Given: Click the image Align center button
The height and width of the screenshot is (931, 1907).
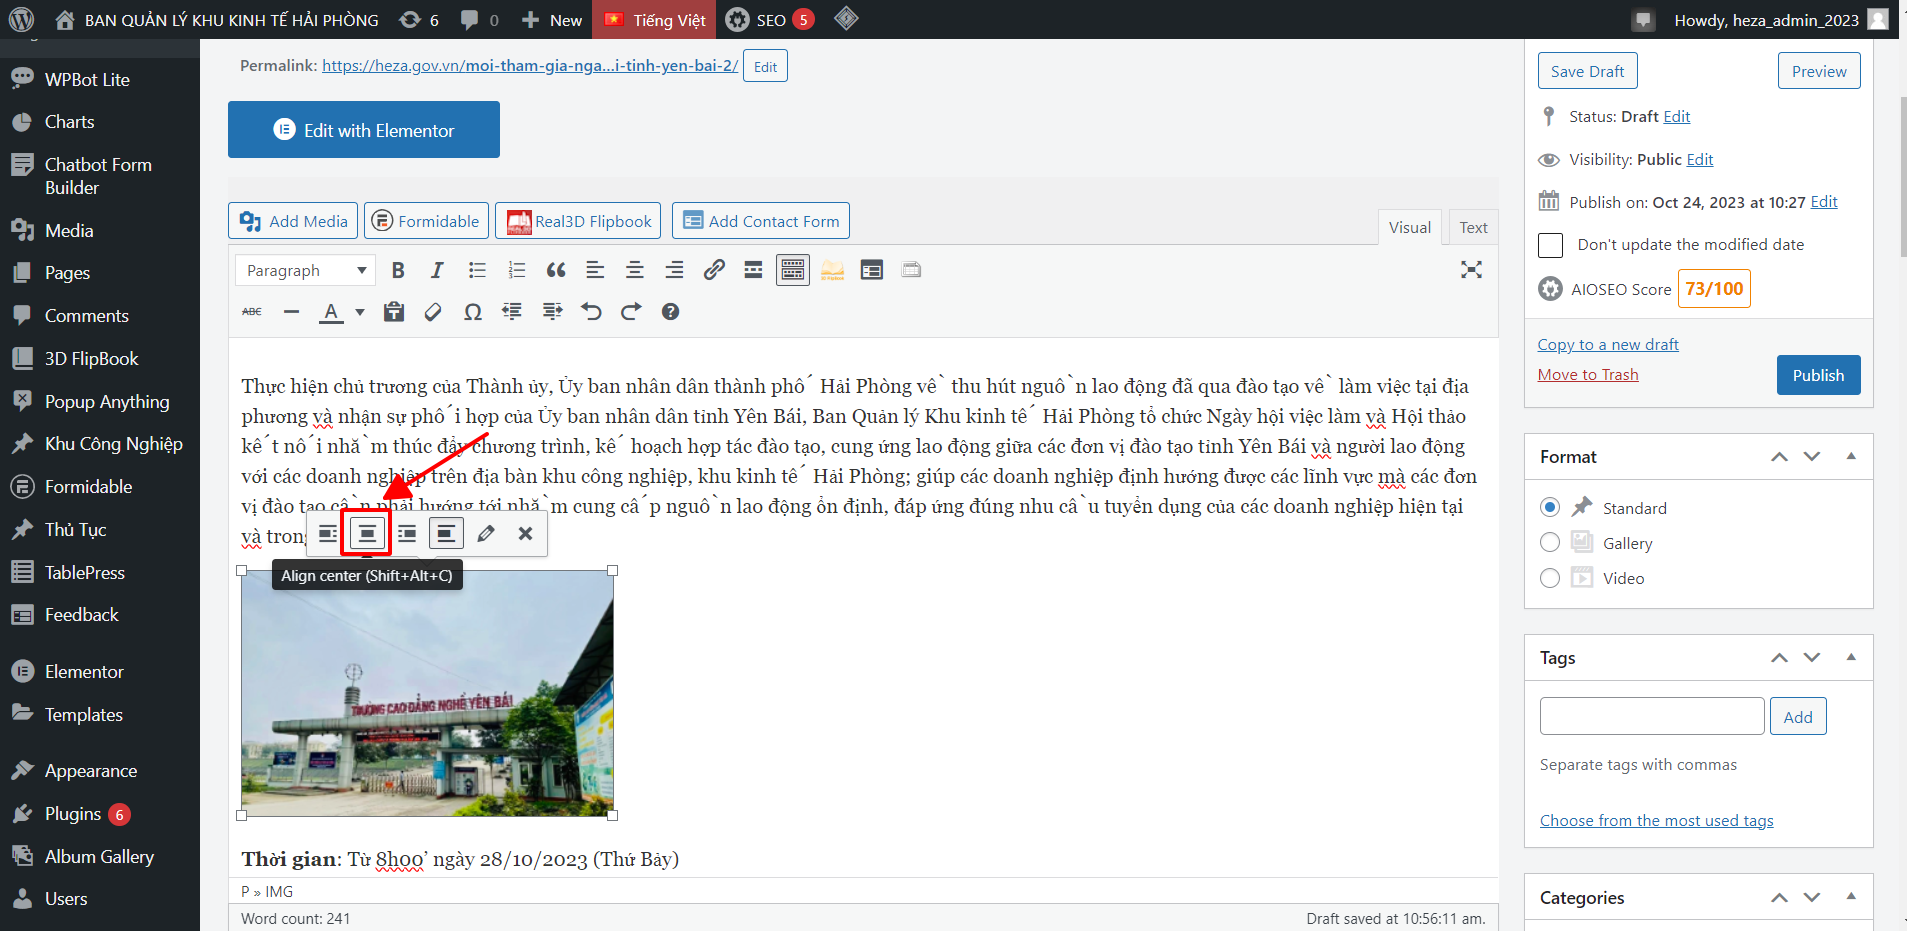Looking at the screenshot, I should 367,534.
